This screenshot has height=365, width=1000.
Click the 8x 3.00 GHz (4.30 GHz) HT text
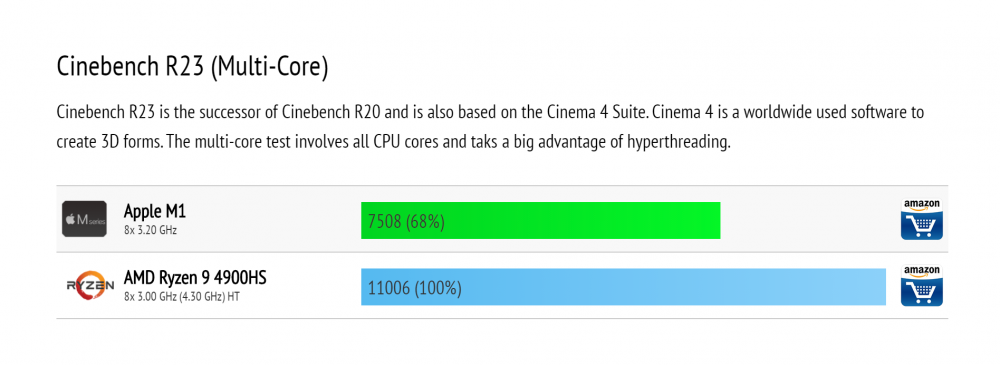click(x=182, y=297)
